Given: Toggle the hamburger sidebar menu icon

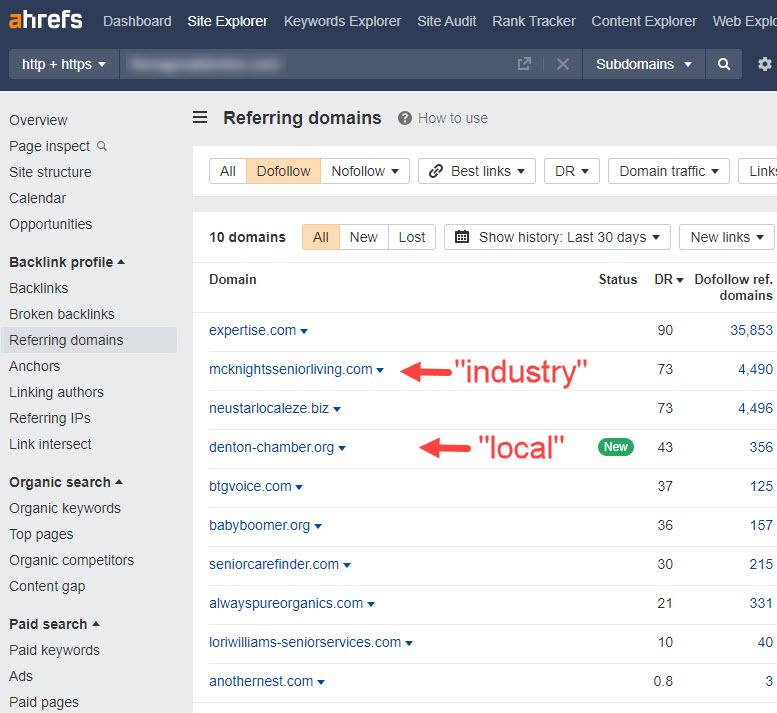Looking at the screenshot, I should pos(200,117).
